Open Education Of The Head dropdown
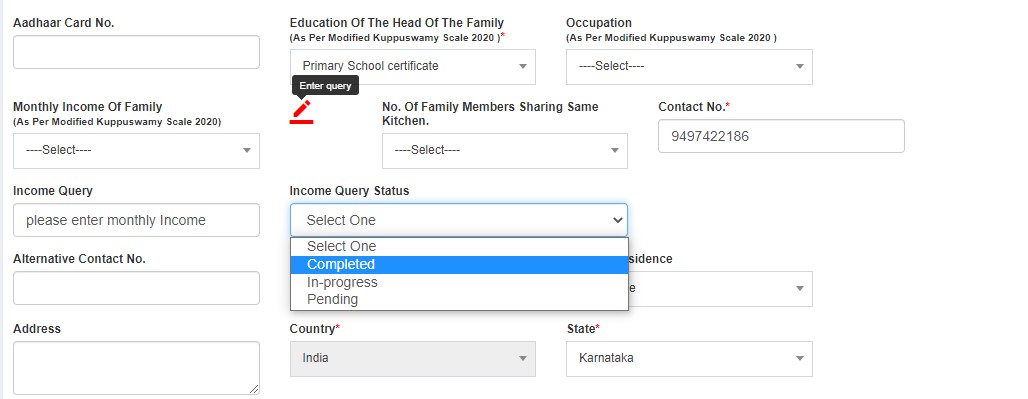 coord(412,67)
